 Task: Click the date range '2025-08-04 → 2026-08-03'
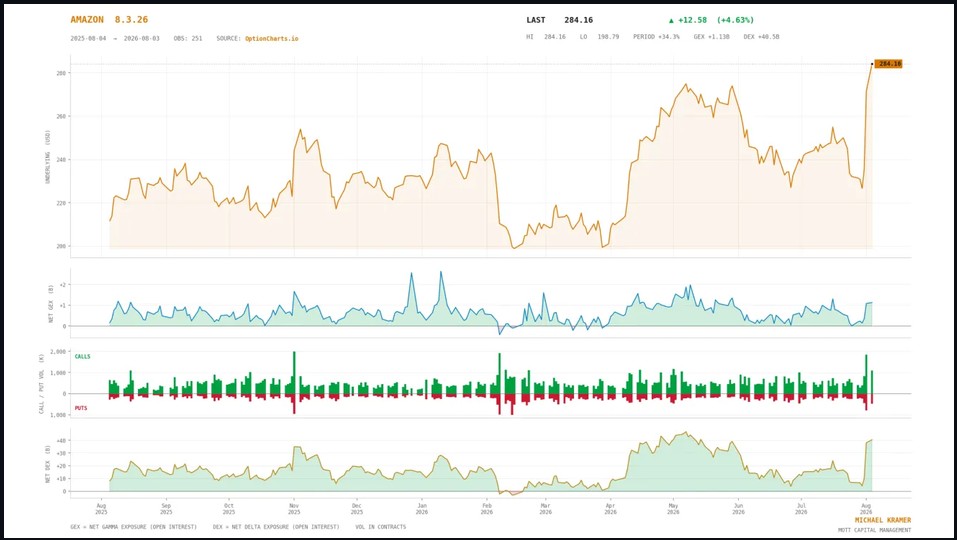pyautogui.click(x=115, y=38)
